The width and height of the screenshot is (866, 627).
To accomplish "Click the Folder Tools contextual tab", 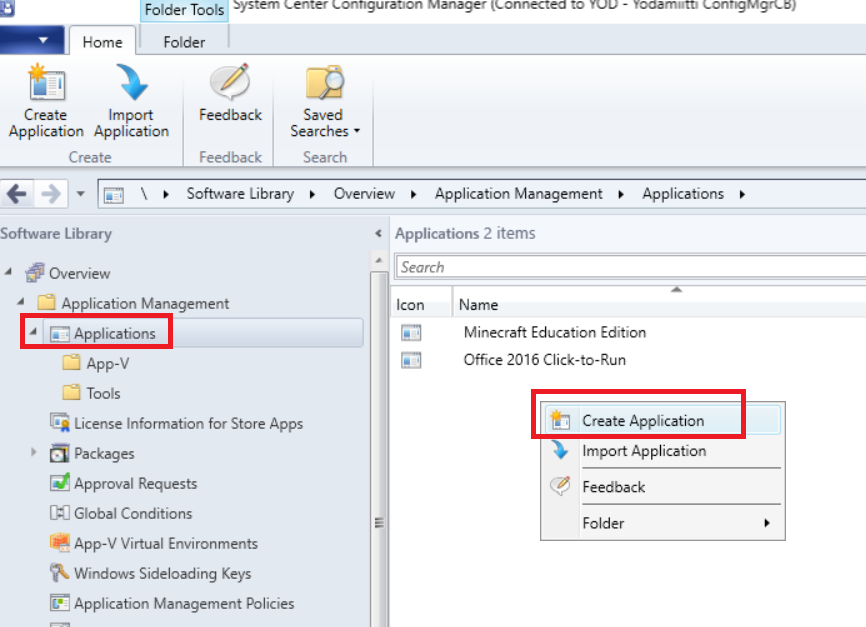I will click(x=184, y=10).
